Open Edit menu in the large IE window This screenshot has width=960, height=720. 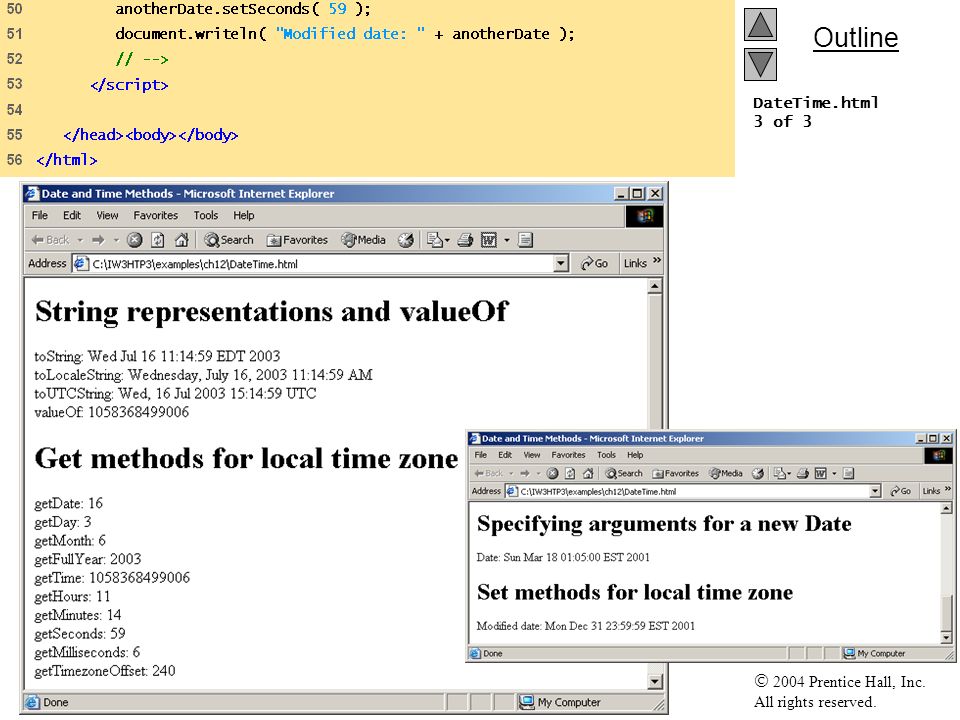72,216
